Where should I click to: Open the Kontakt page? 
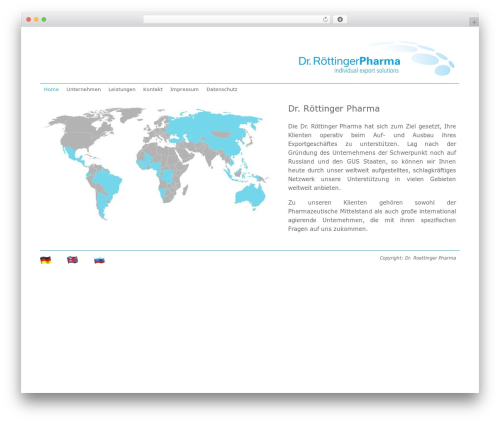tap(153, 89)
